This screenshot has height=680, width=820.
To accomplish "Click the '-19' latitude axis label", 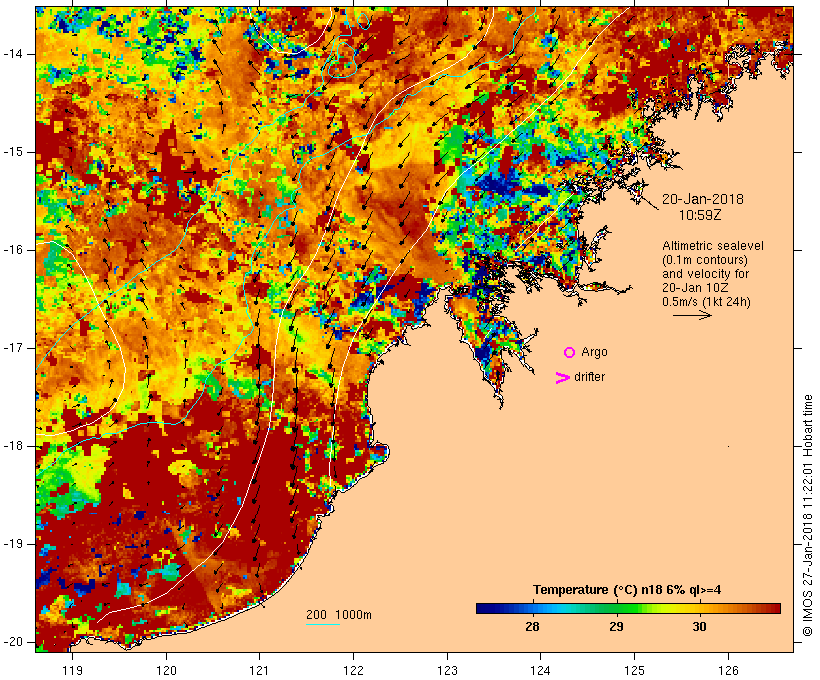I will (x=13, y=544).
